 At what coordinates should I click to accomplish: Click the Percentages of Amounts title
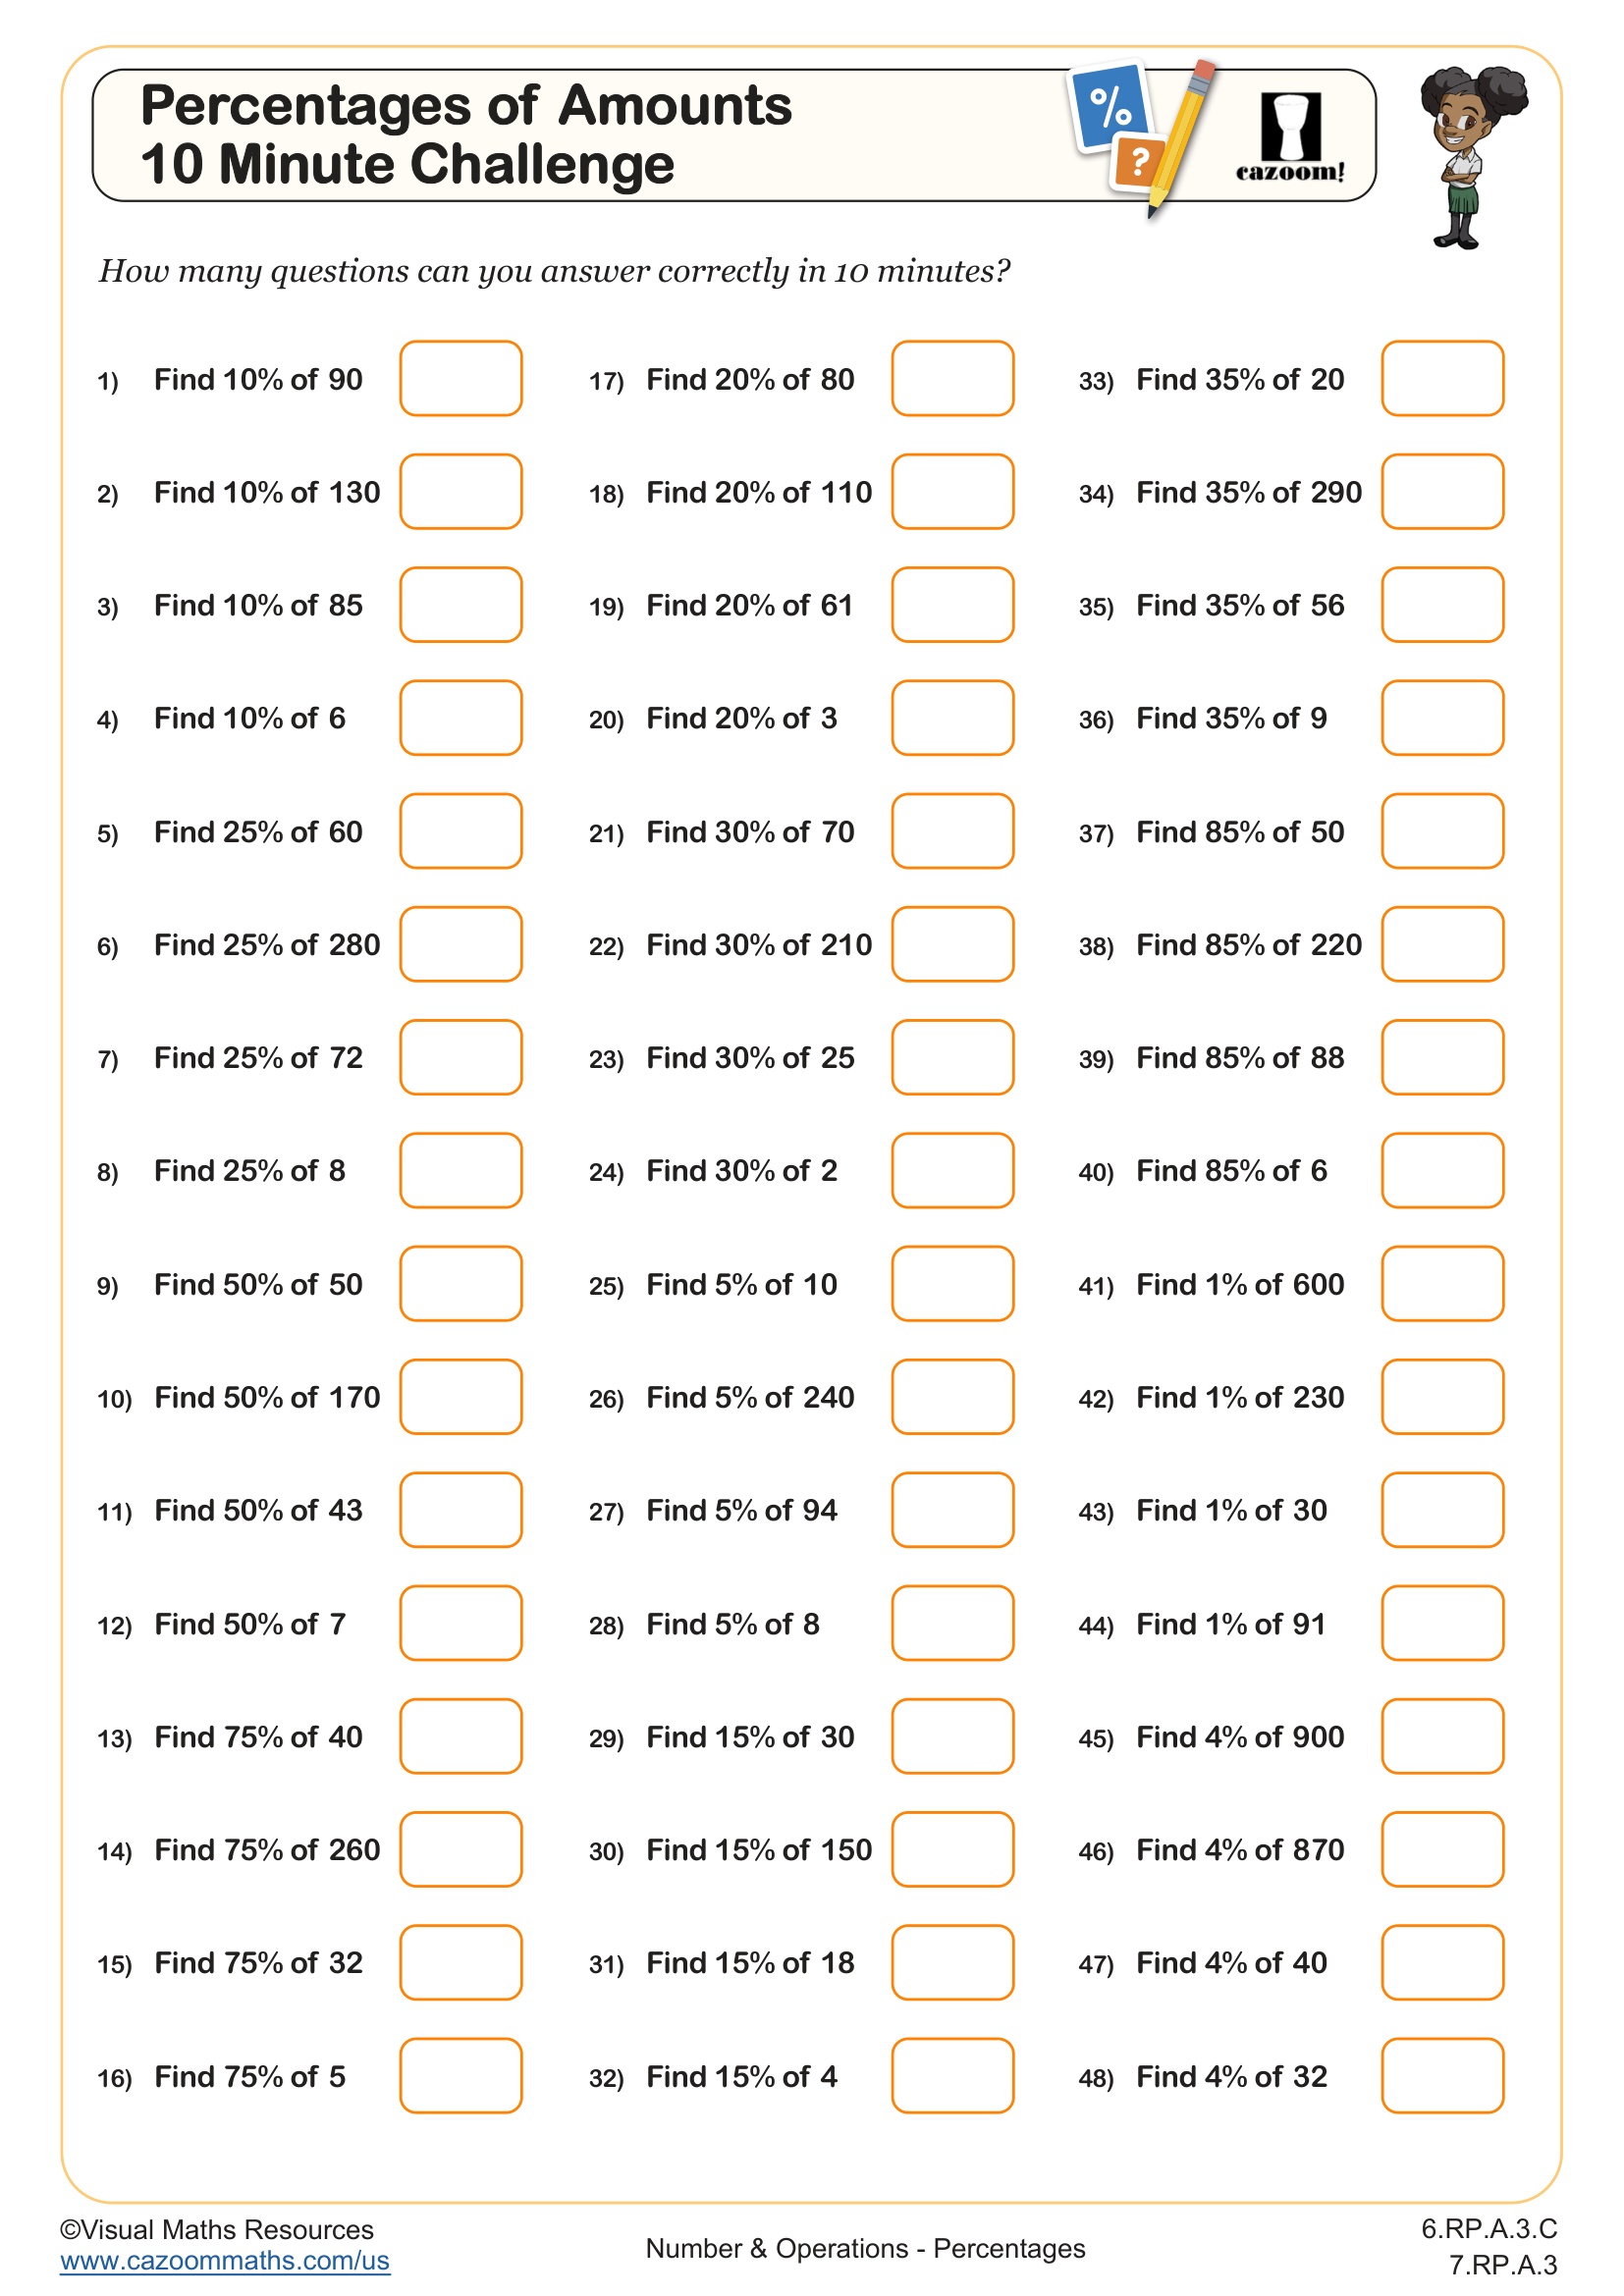[466, 106]
